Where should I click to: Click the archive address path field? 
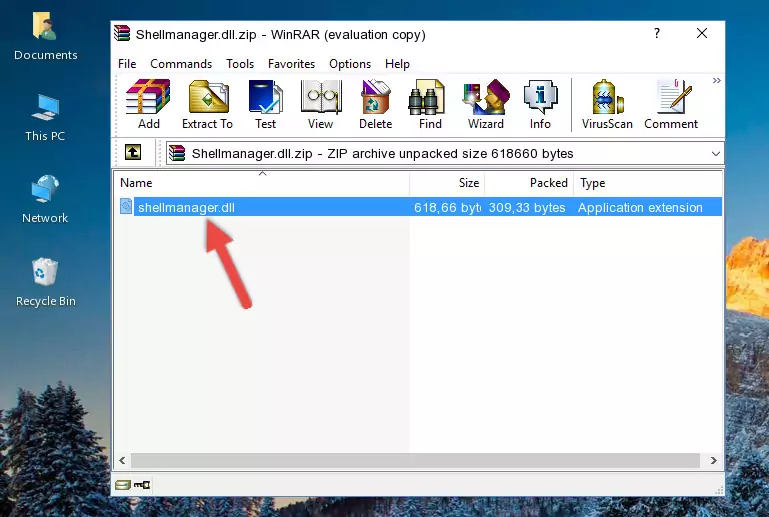[444, 154]
